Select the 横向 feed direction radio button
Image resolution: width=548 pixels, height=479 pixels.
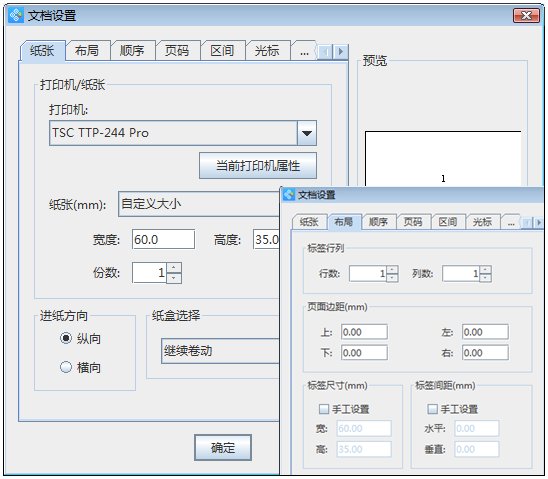click(66, 367)
